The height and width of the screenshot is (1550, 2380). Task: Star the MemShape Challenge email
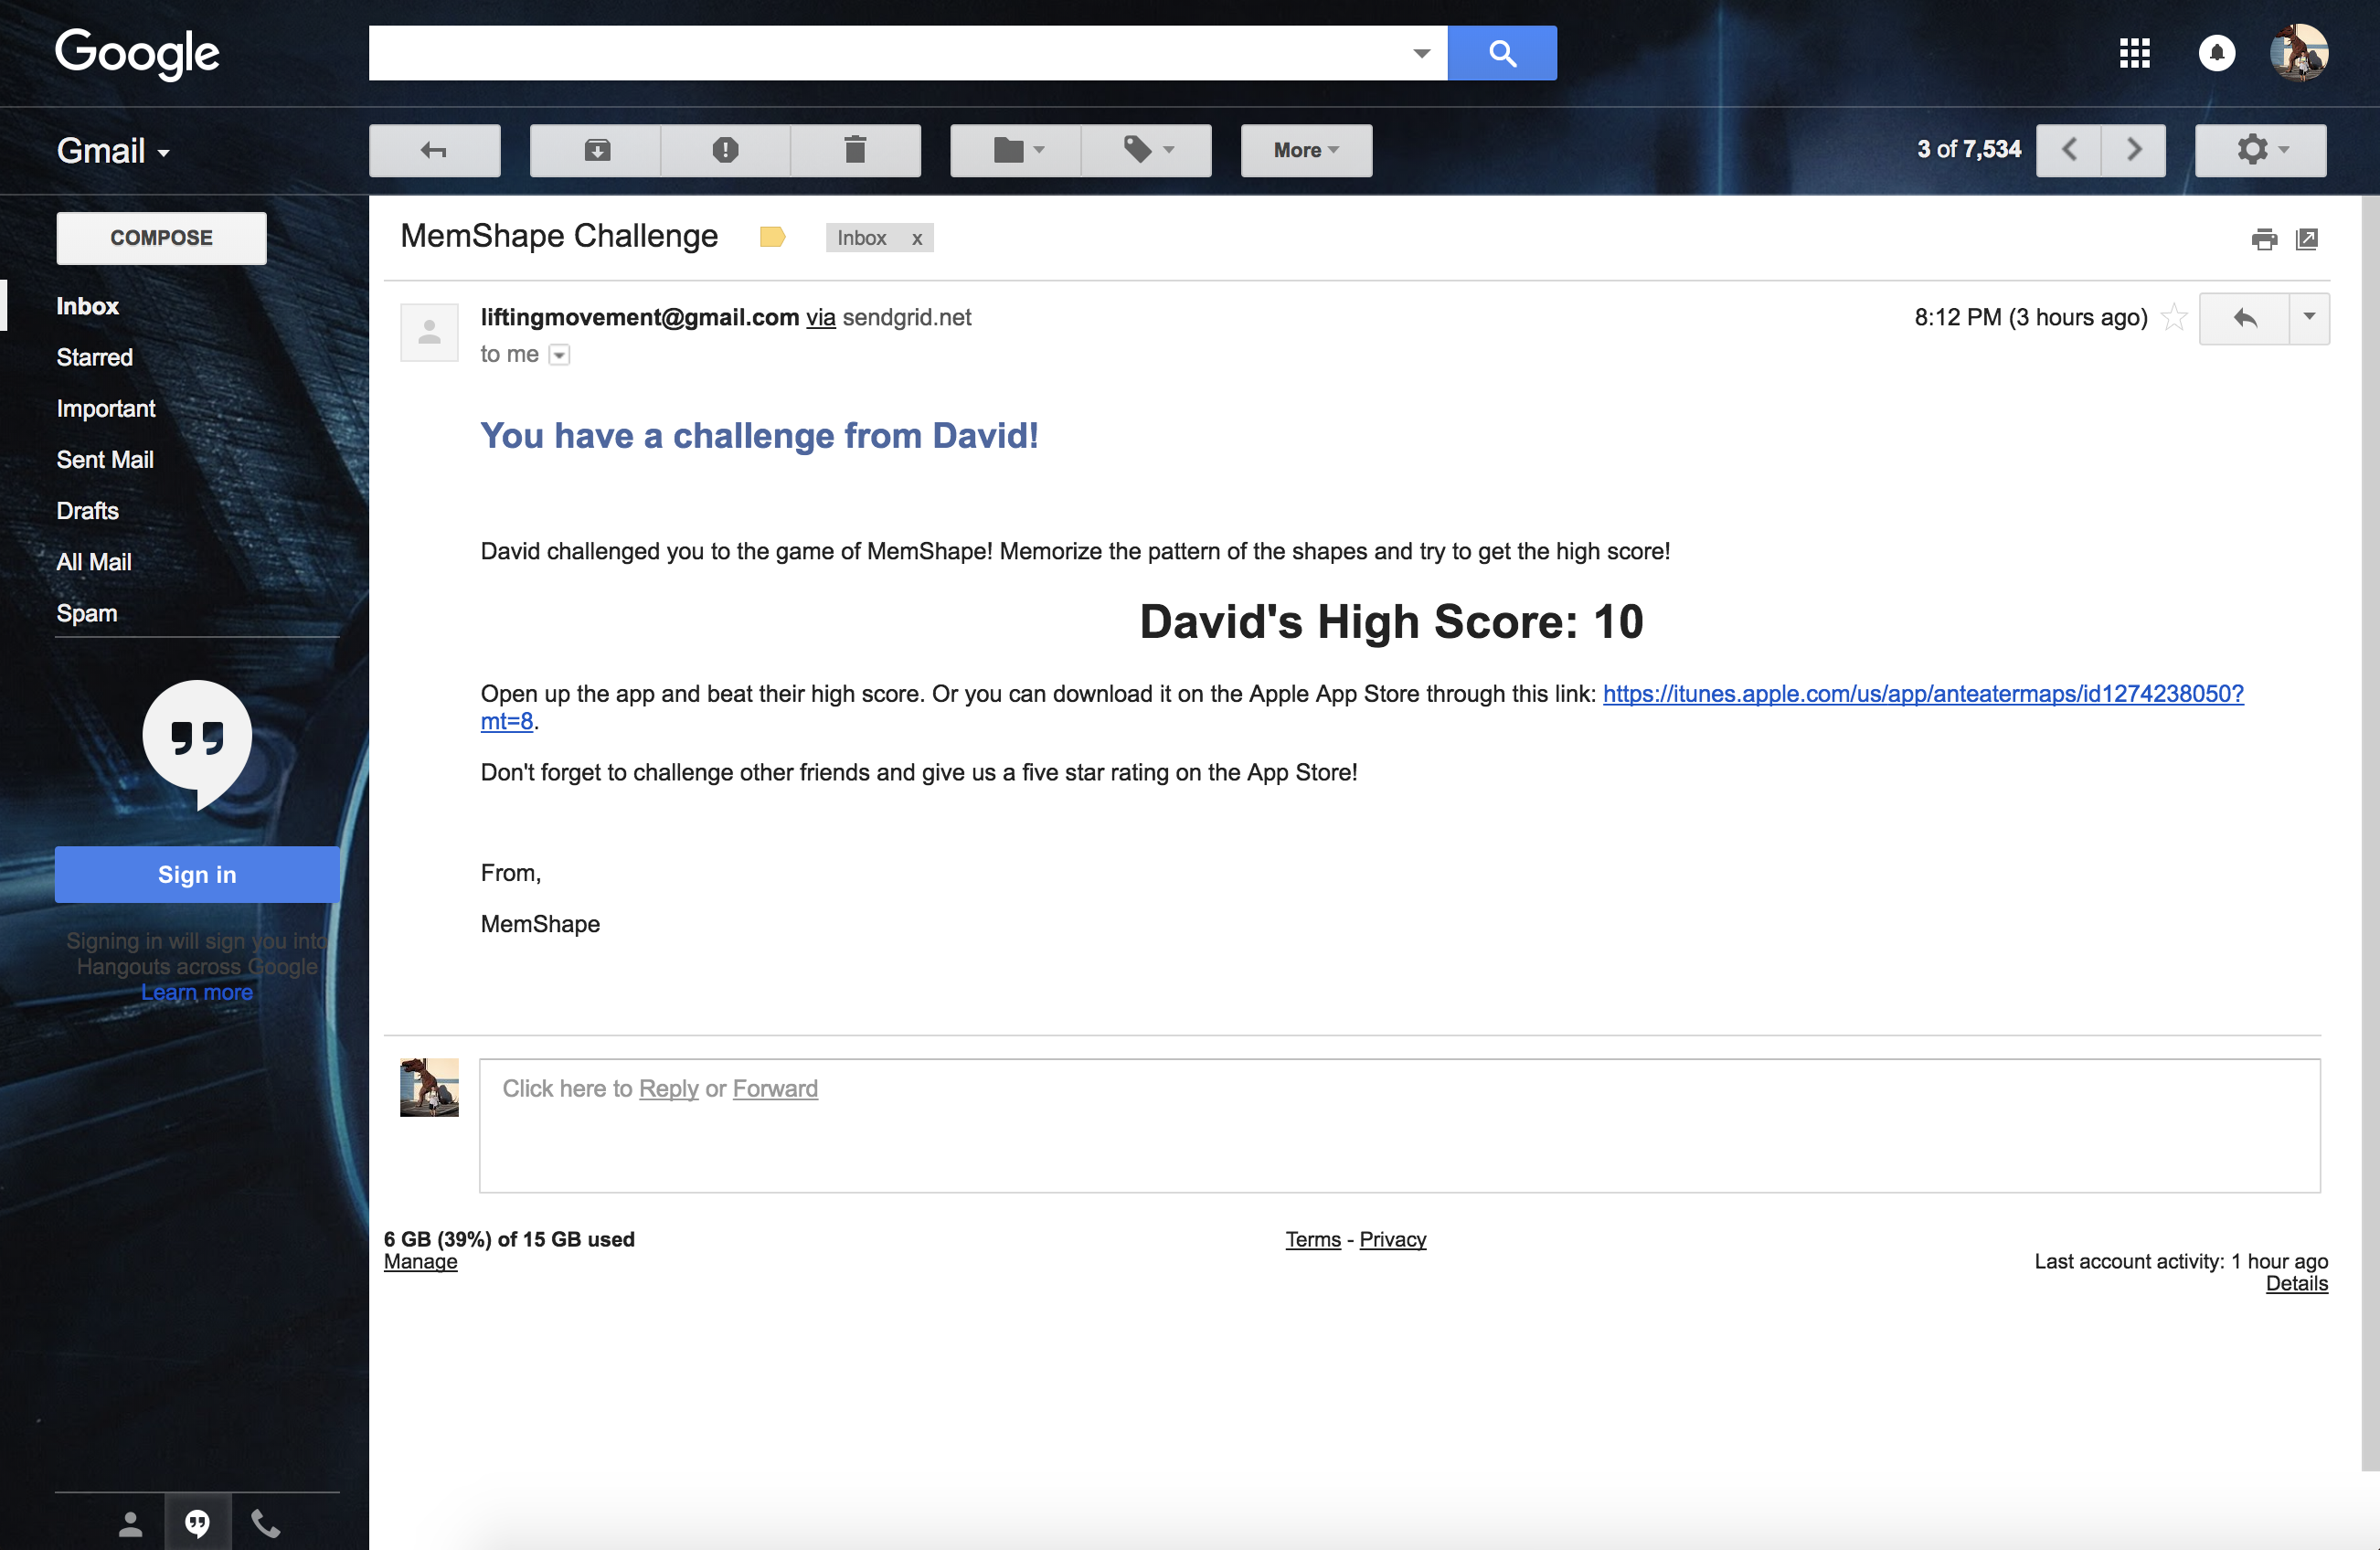tap(2174, 318)
